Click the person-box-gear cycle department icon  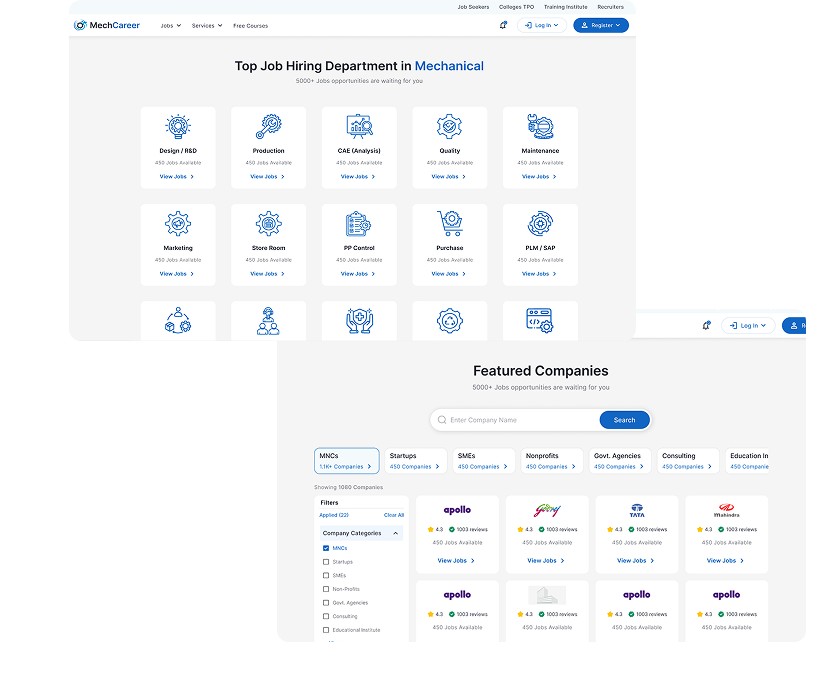point(178,321)
